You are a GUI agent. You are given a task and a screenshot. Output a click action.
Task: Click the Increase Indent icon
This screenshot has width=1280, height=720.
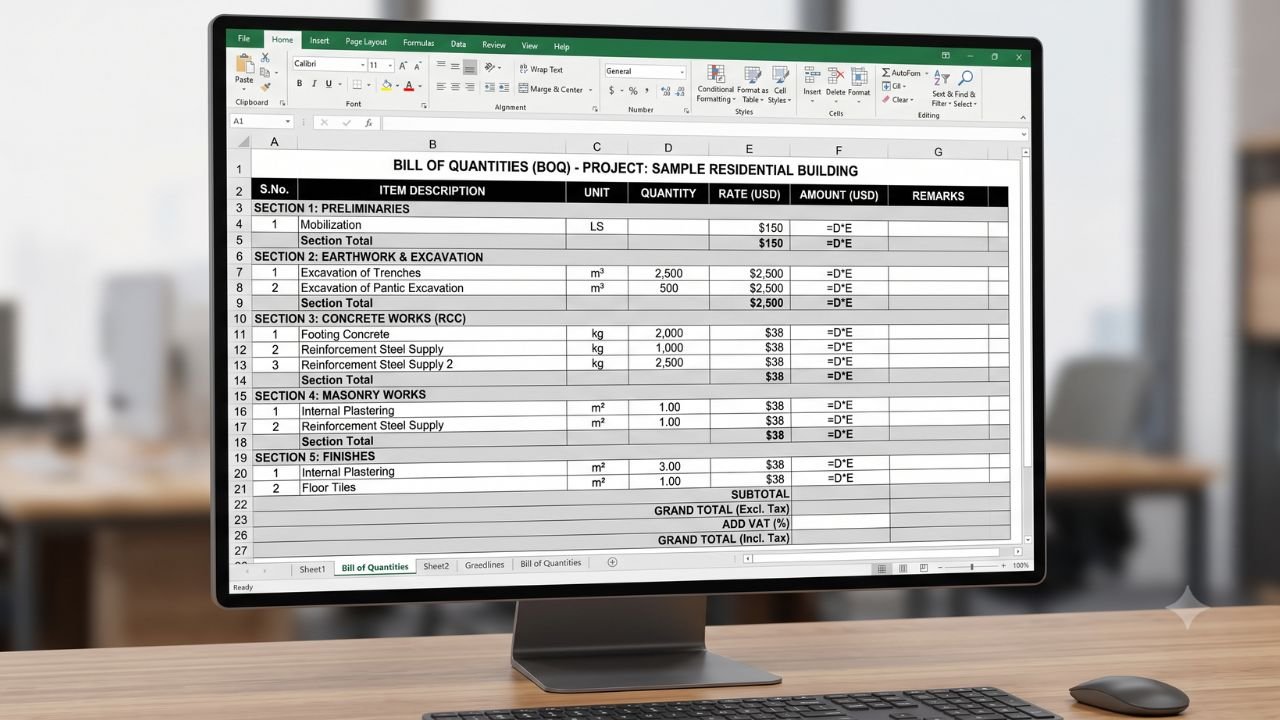pyautogui.click(x=505, y=87)
